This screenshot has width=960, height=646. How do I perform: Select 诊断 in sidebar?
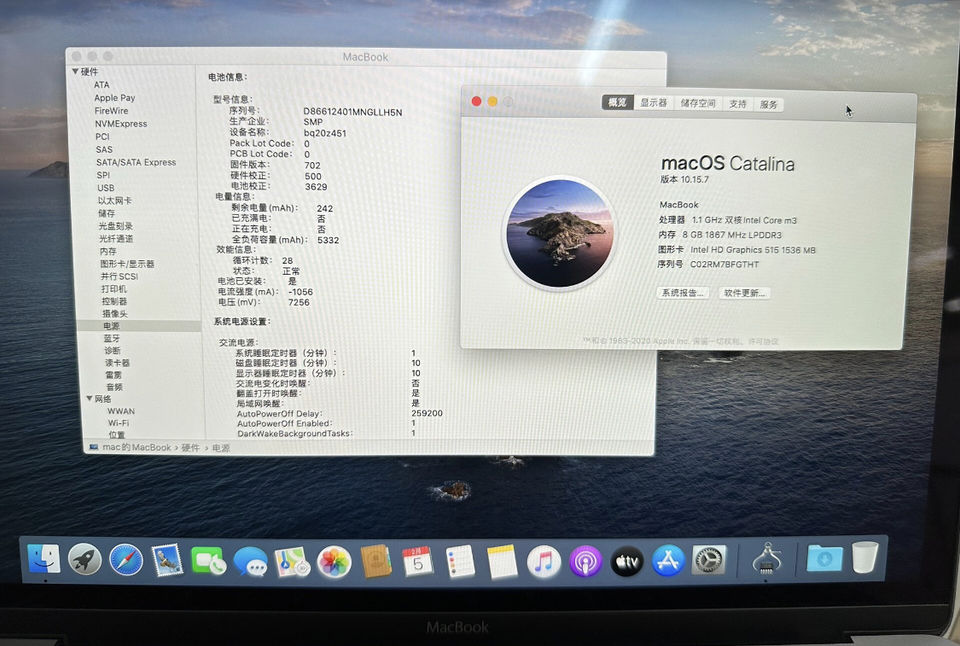113,351
